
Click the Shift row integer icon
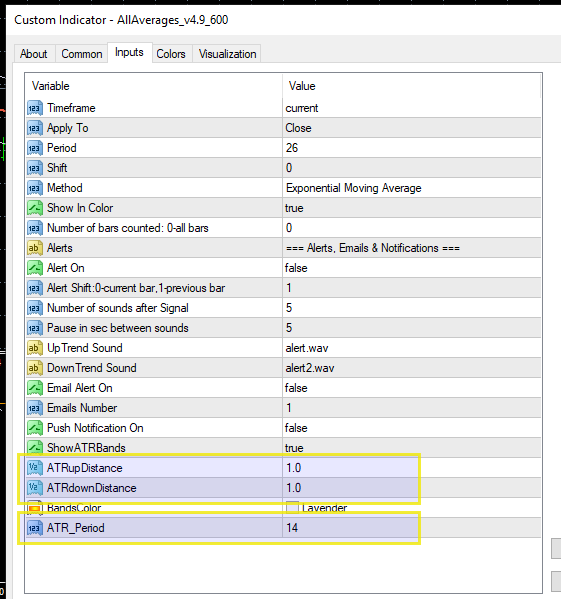(x=35, y=168)
